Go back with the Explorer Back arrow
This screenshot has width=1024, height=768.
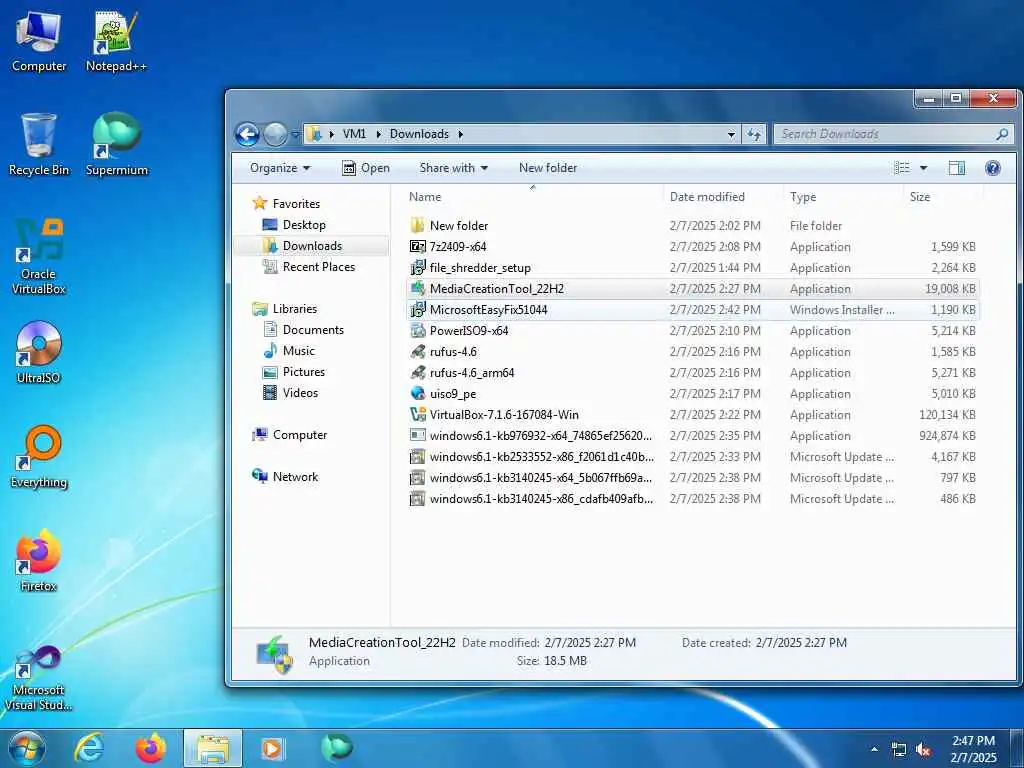coord(248,135)
